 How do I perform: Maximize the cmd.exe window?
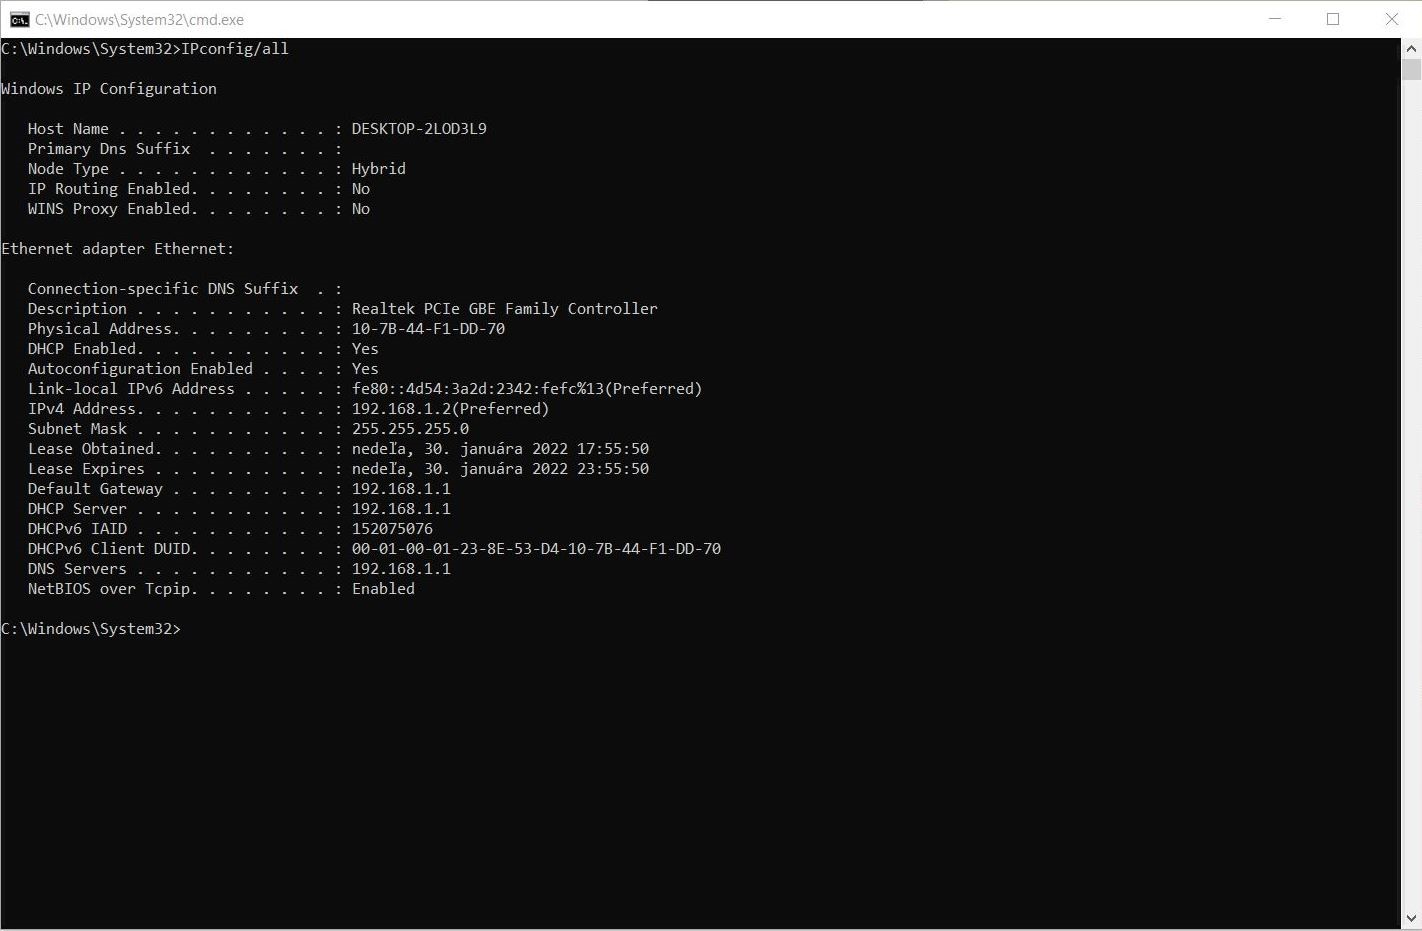coord(1333,19)
